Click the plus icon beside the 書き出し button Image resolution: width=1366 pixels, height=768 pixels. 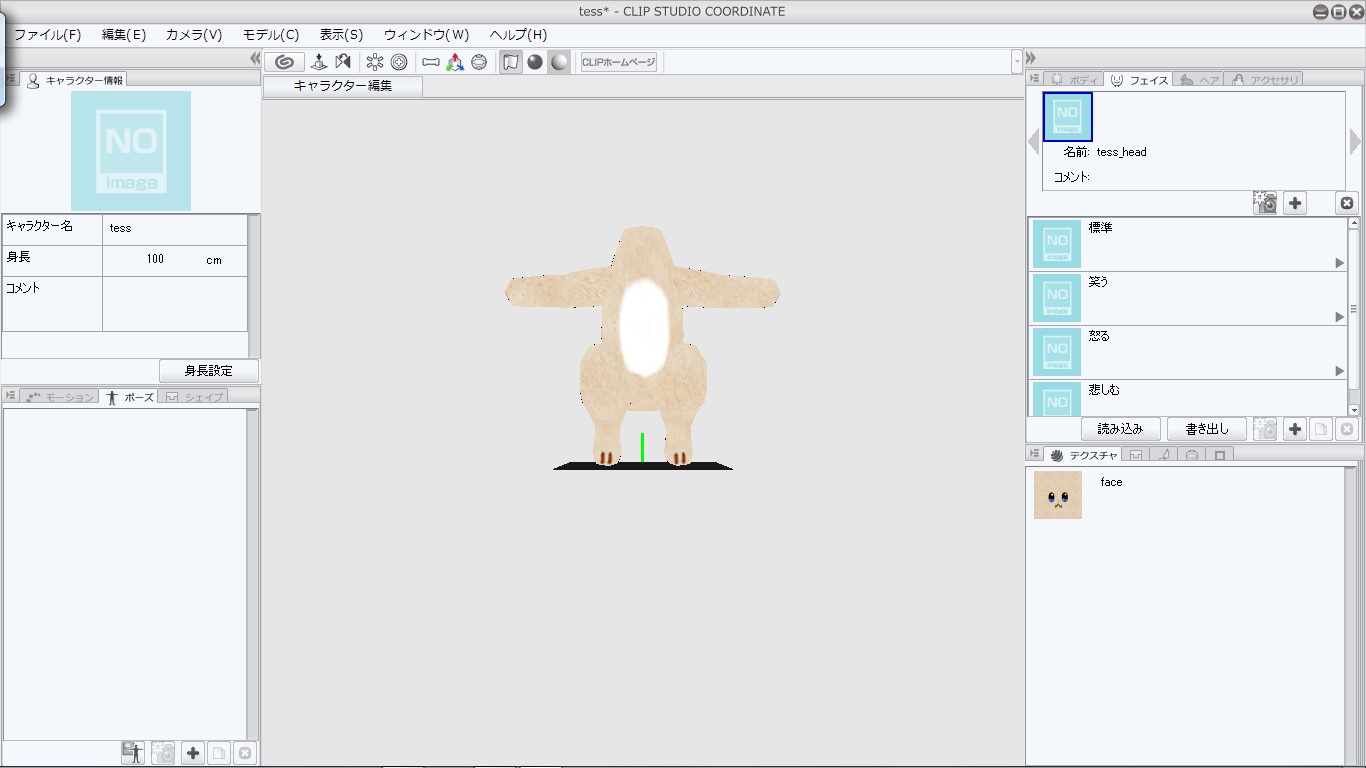(1295, 429)
